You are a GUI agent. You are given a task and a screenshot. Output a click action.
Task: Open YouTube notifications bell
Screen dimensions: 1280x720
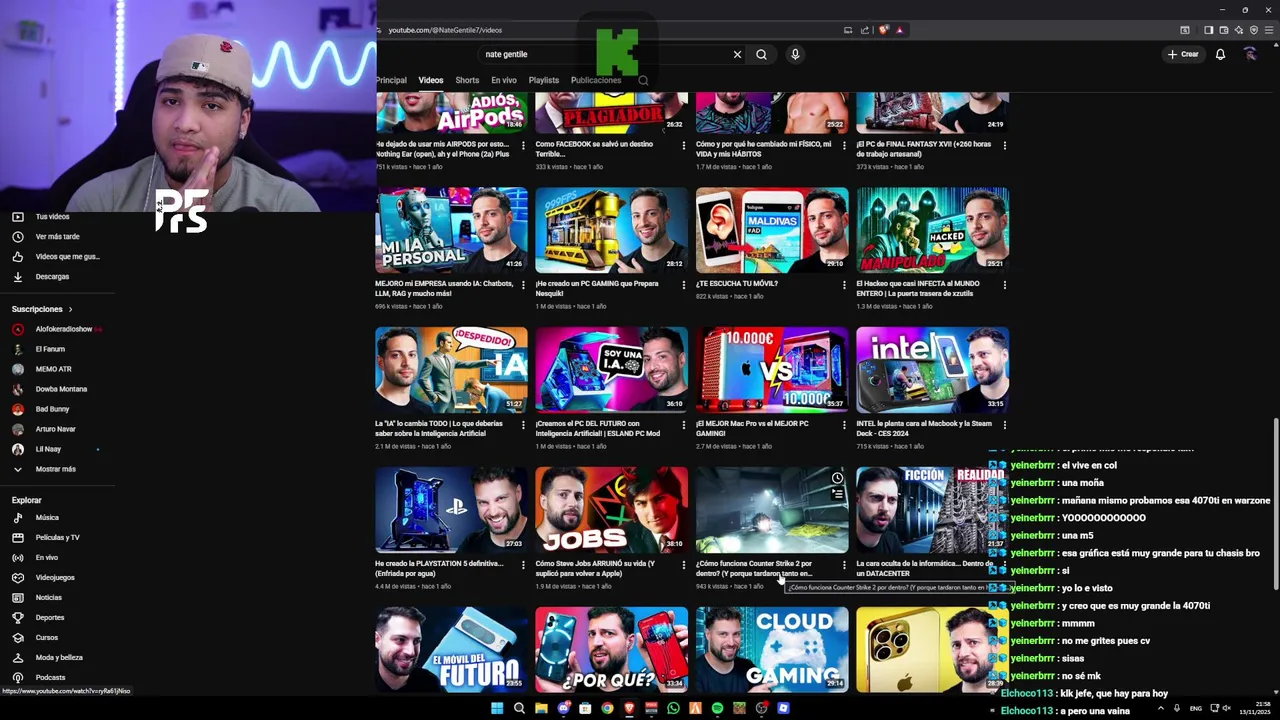click(x=1220, y=54)
